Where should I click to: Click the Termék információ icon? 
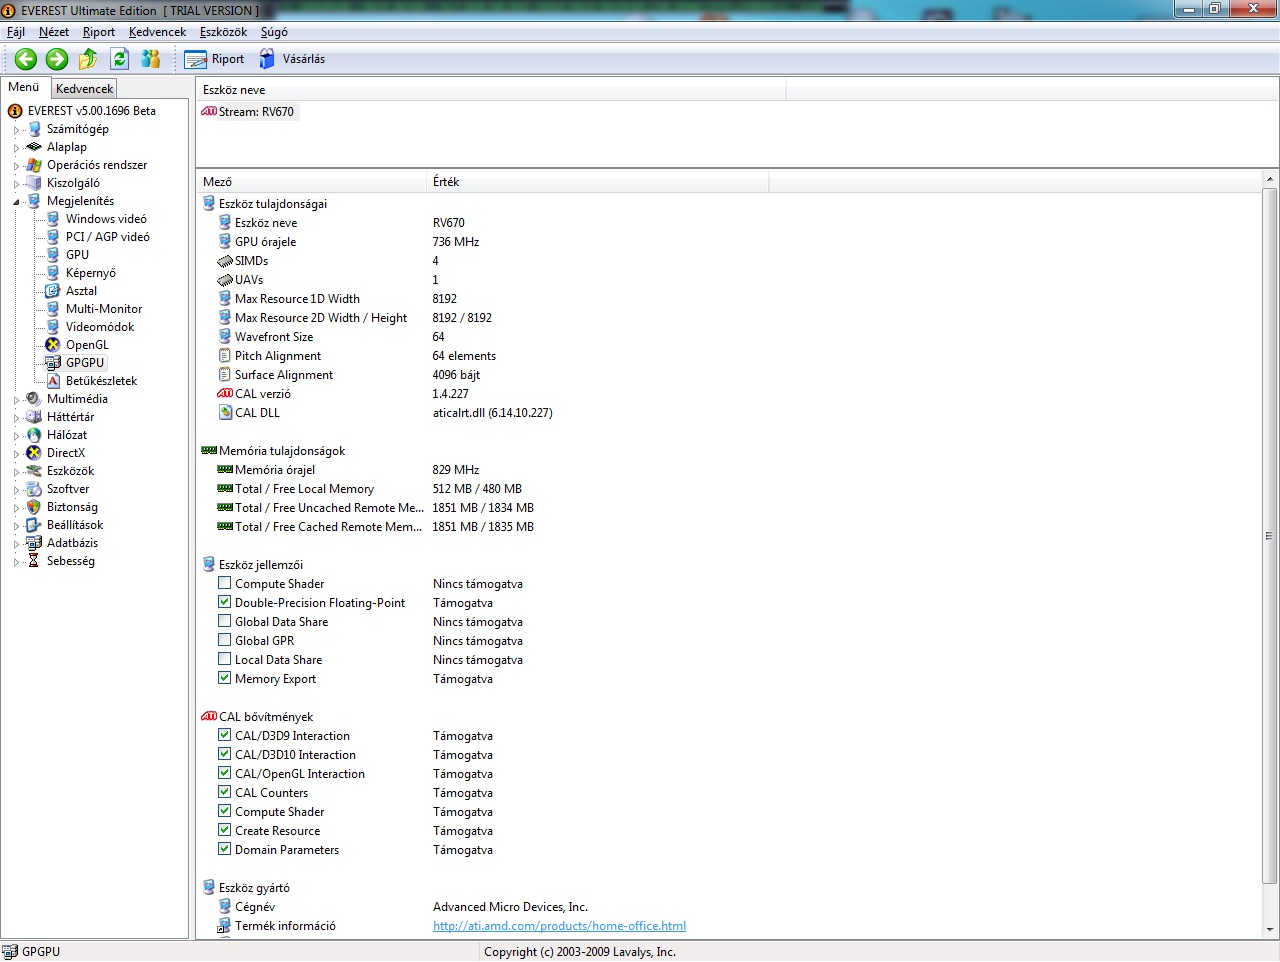225,926
